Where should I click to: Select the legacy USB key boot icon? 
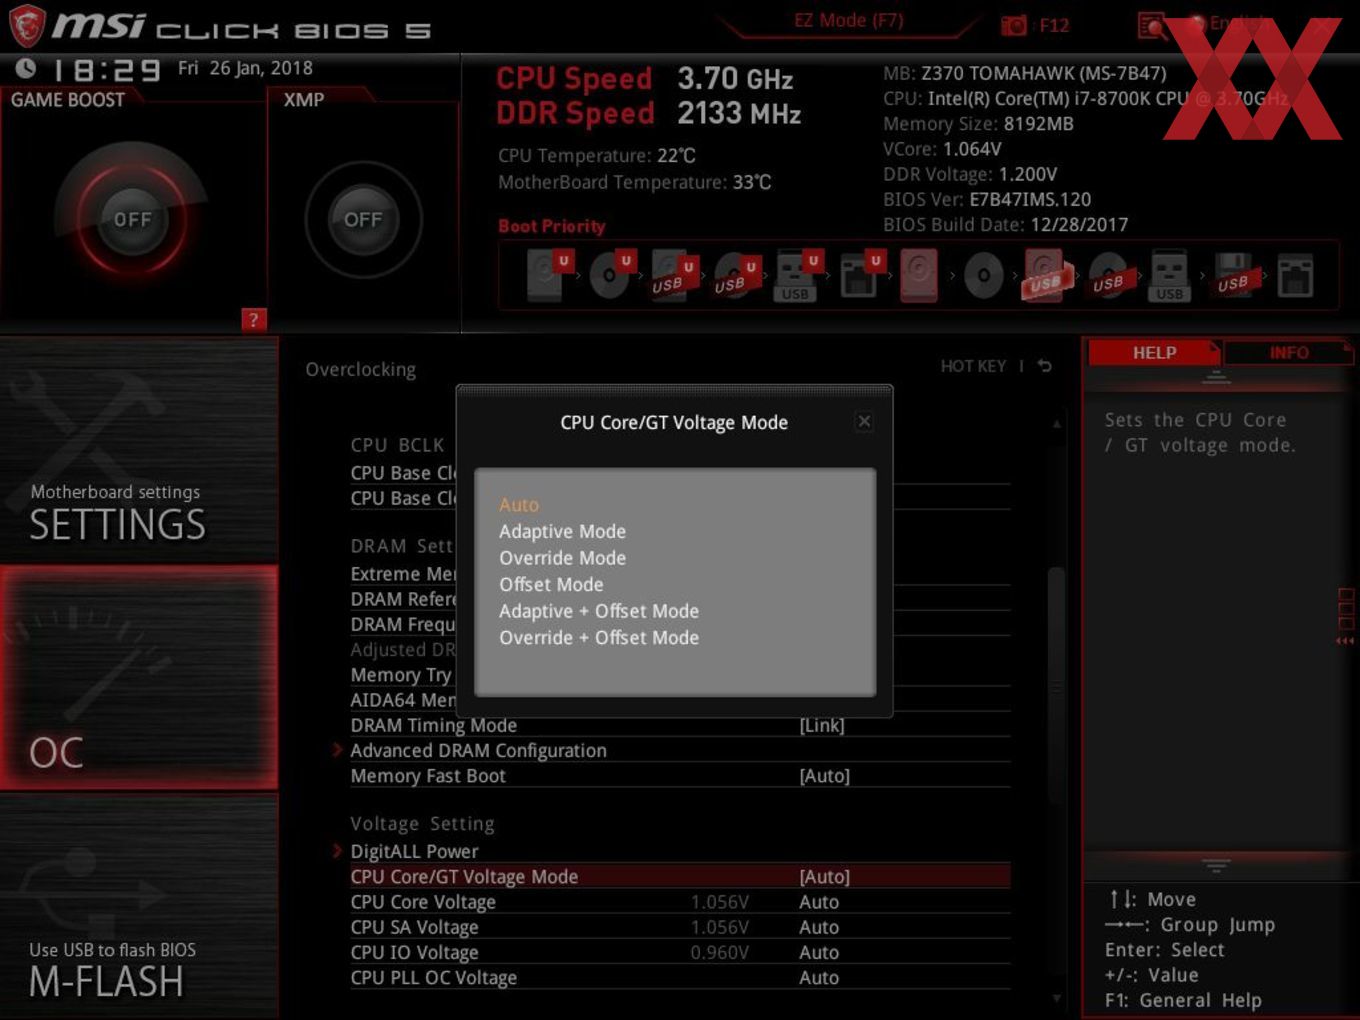(x=1169, y=276)
